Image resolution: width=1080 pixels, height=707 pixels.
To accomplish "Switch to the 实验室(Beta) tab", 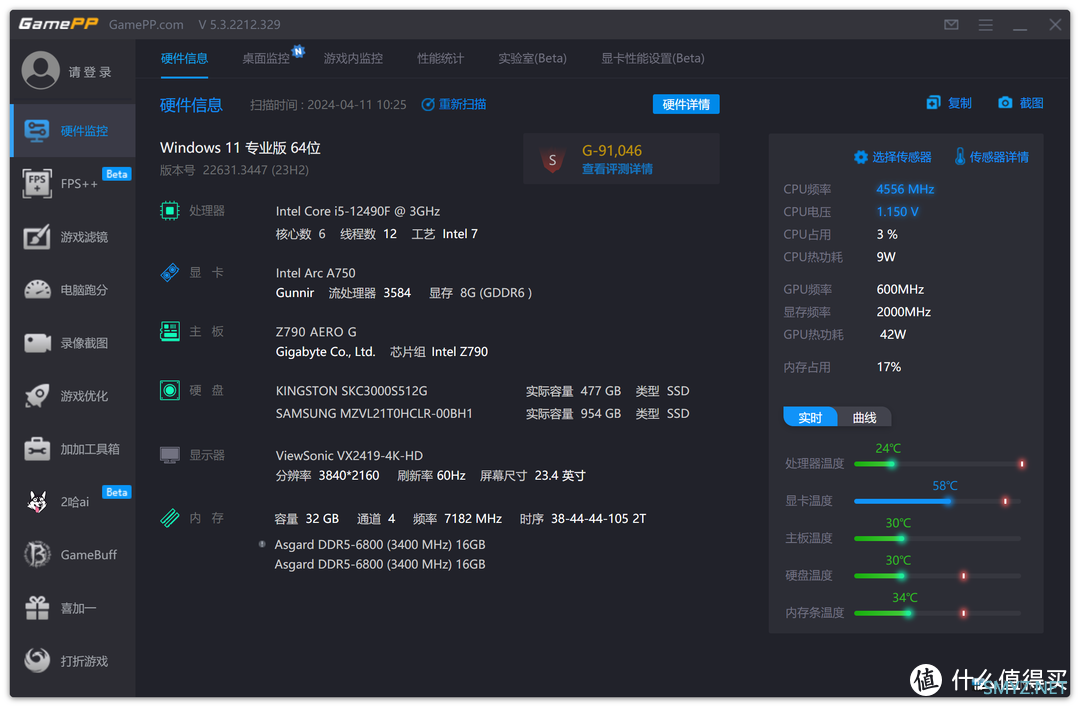I will (532, 59).
